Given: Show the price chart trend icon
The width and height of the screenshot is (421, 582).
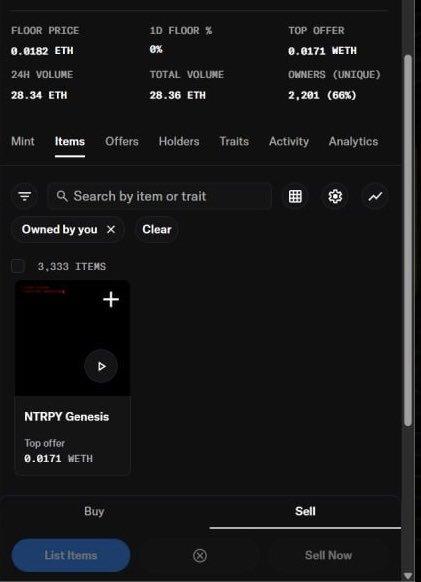Looking at the screenshot, I should [x=375, y=196].
